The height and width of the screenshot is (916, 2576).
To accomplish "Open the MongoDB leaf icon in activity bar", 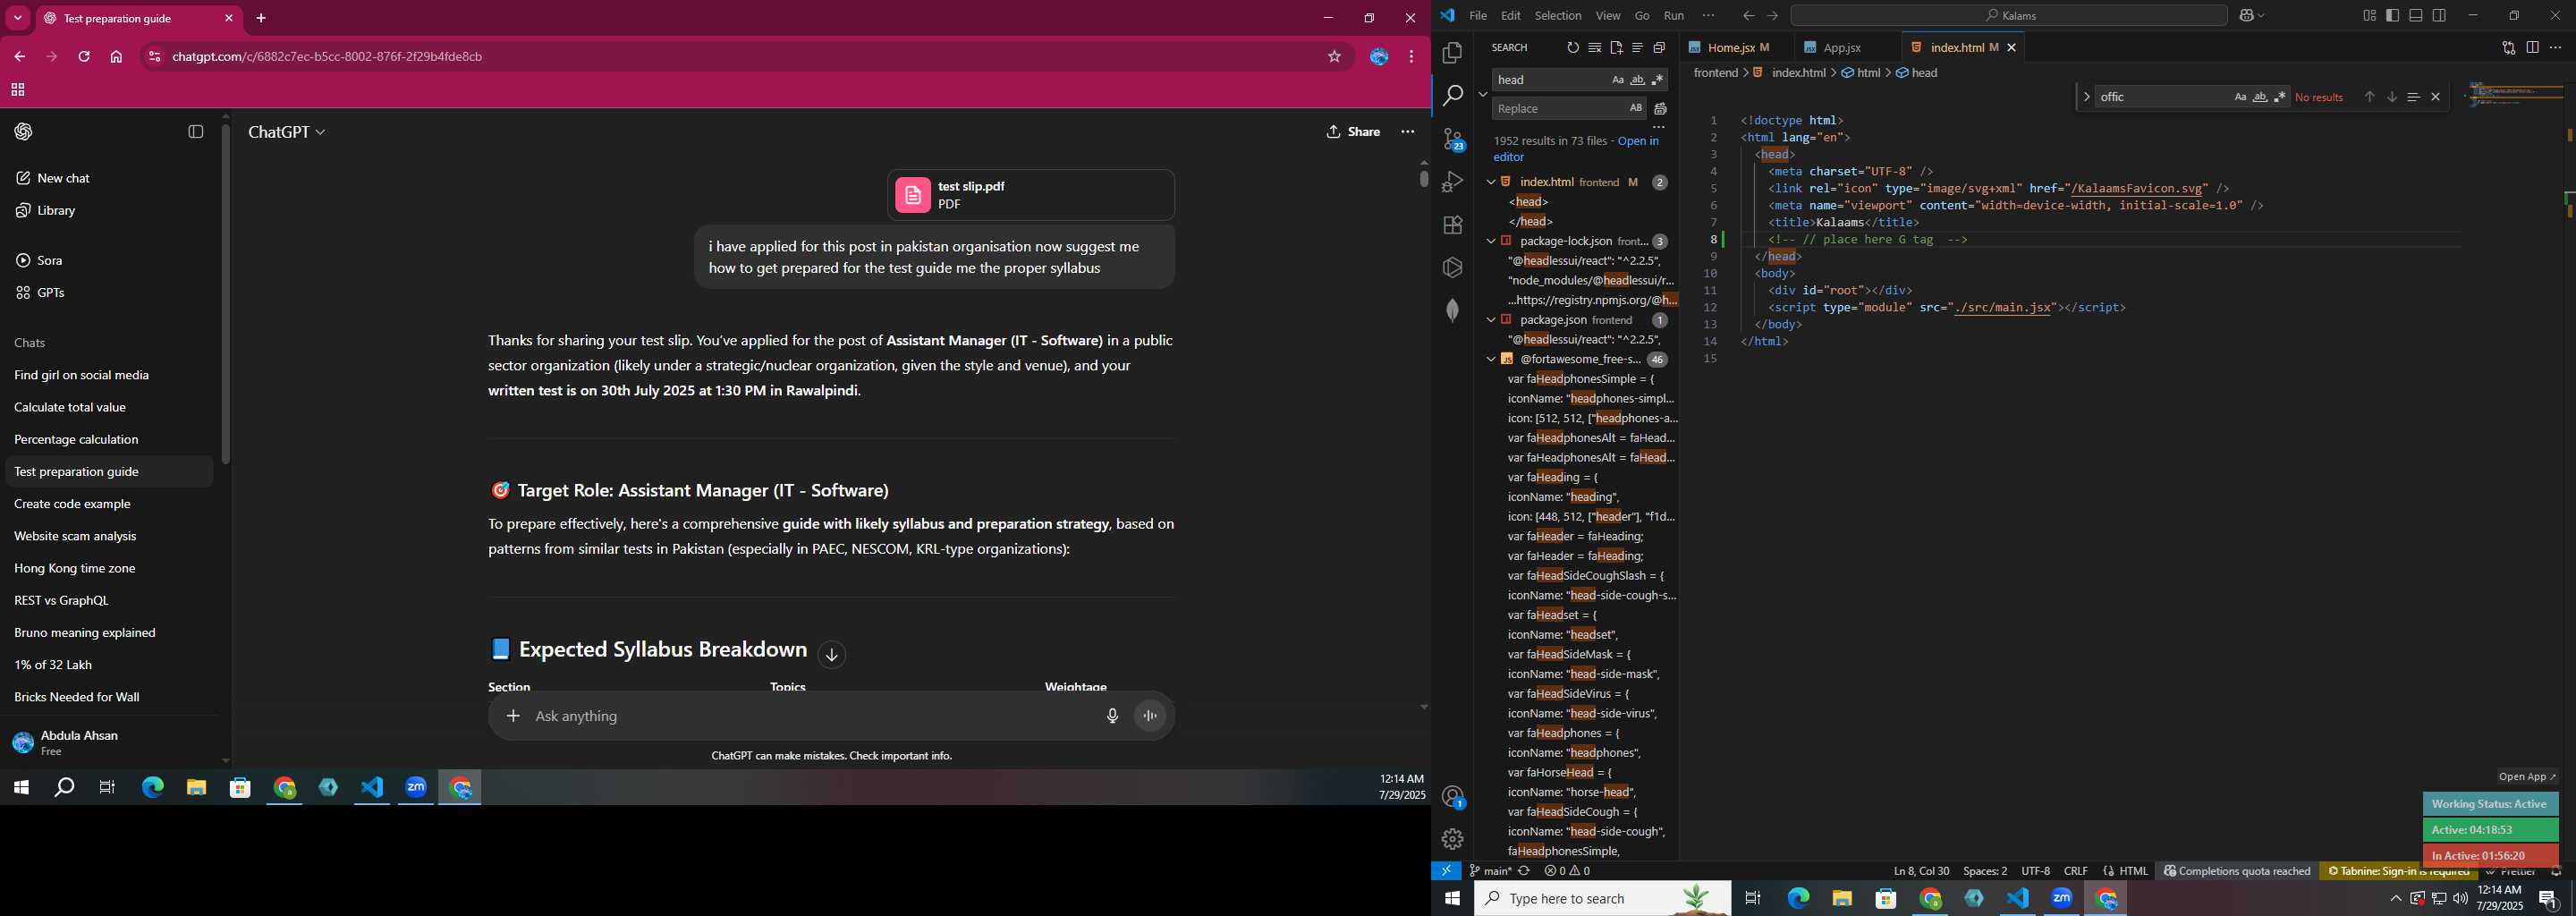I will 1452,310.
